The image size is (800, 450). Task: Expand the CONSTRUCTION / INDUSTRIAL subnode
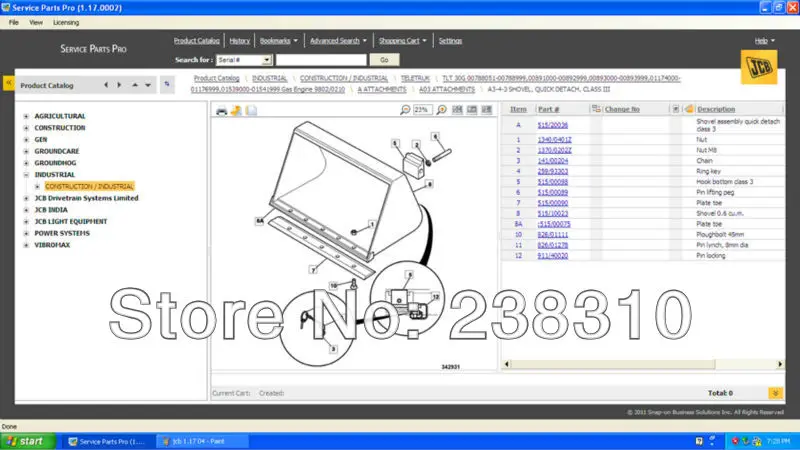click(x=37, y=187)
